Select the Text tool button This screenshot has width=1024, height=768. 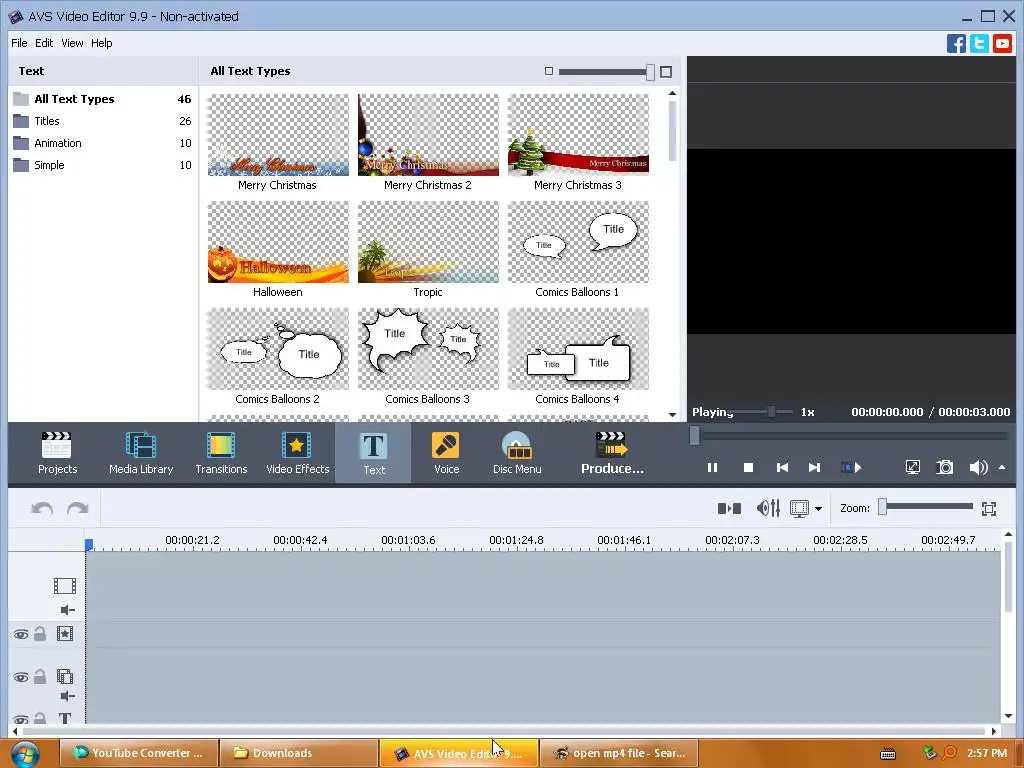click(x=374, y=453)
